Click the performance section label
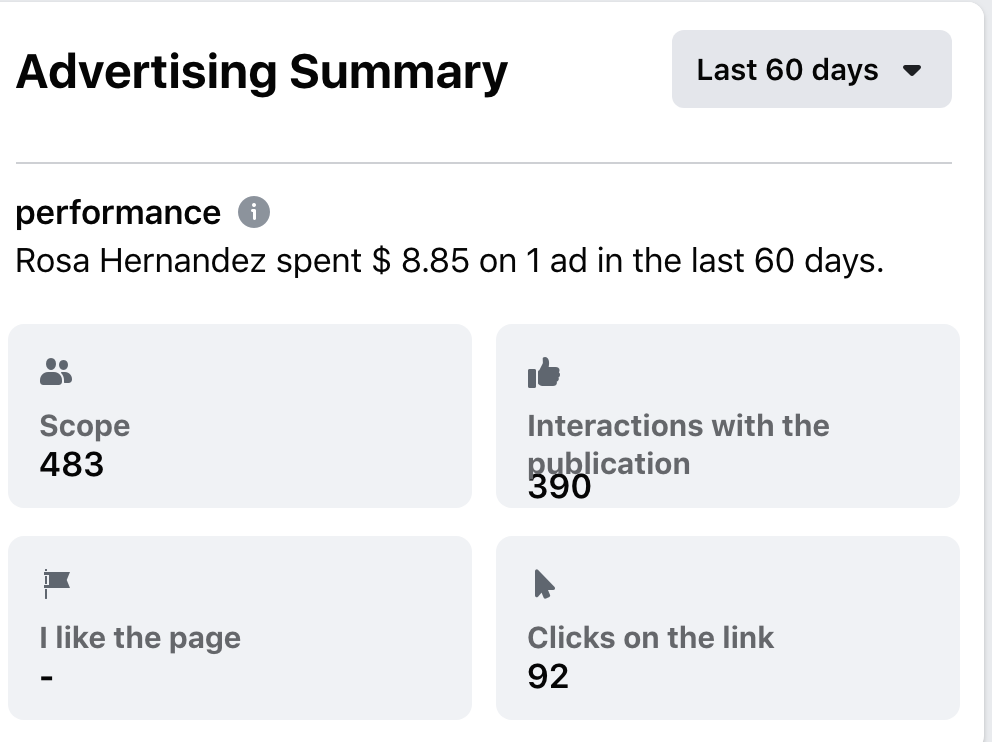This screenshot has width=992, height=742. pyautogui.click(x=118, y=213)
